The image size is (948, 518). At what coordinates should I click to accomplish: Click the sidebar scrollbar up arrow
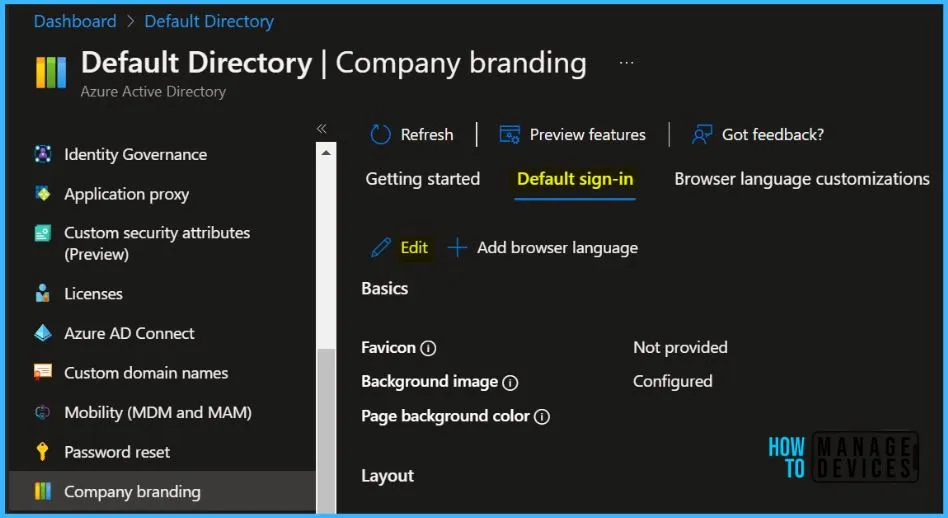tap(326, 153)
